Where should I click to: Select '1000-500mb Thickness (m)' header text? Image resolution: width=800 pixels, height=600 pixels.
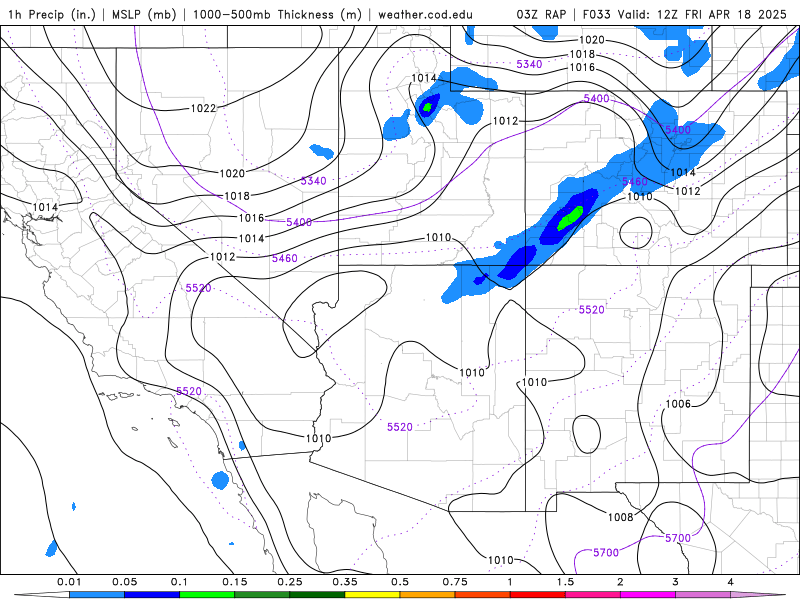(x=277, y=15)
